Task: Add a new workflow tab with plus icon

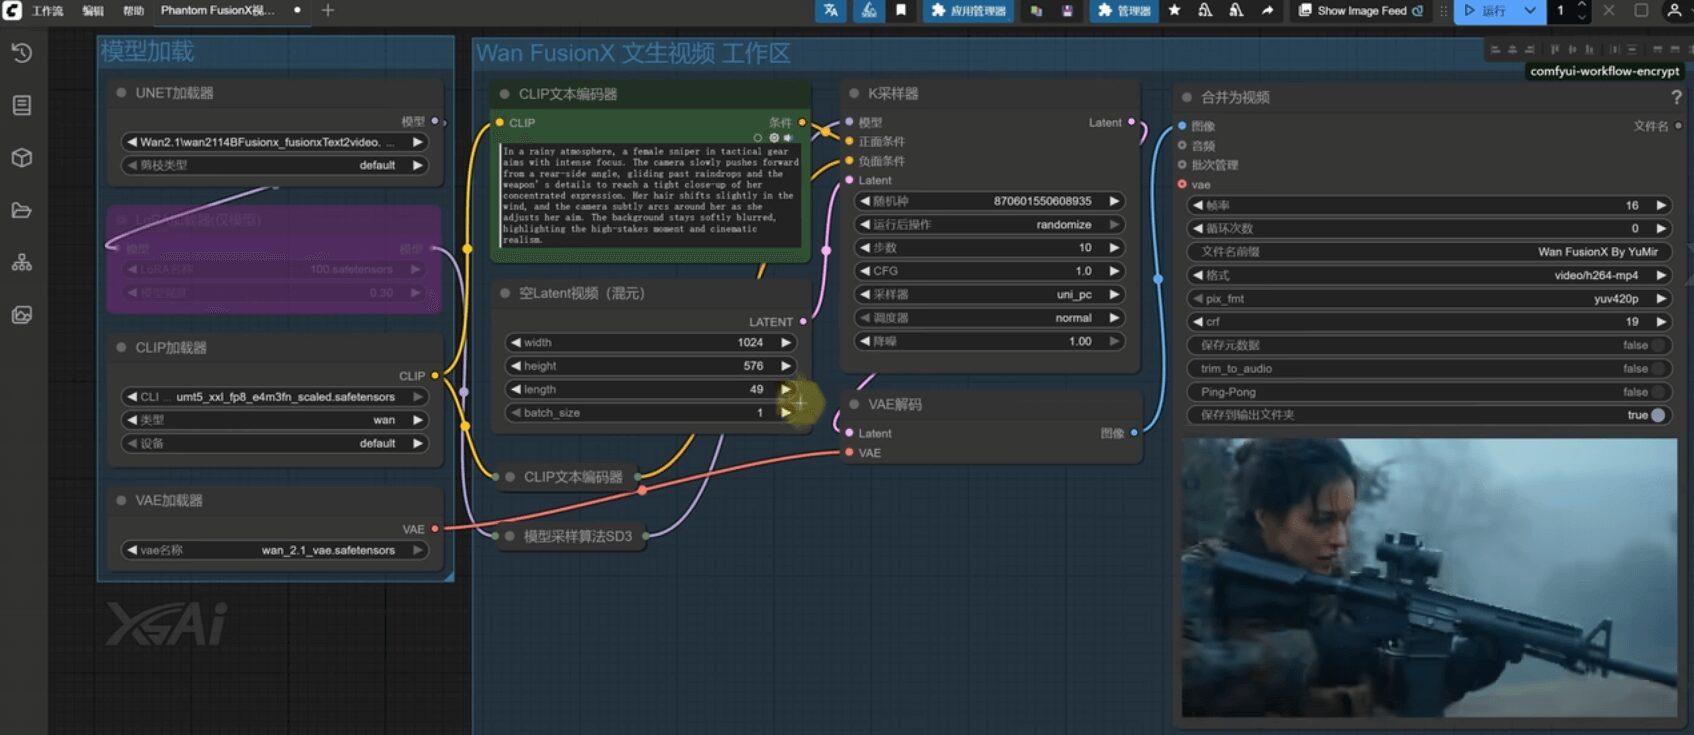Action: coord(328,10)
